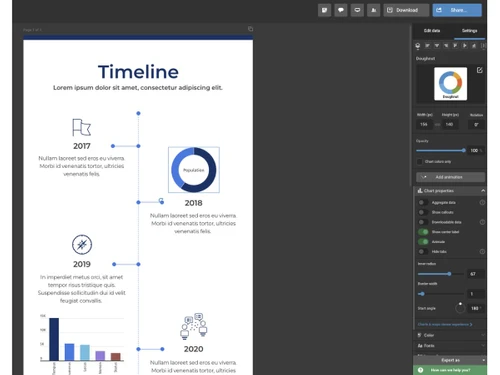Click the collaborators people icon
The image size is (500, 375).
click(x=374, y=10)
